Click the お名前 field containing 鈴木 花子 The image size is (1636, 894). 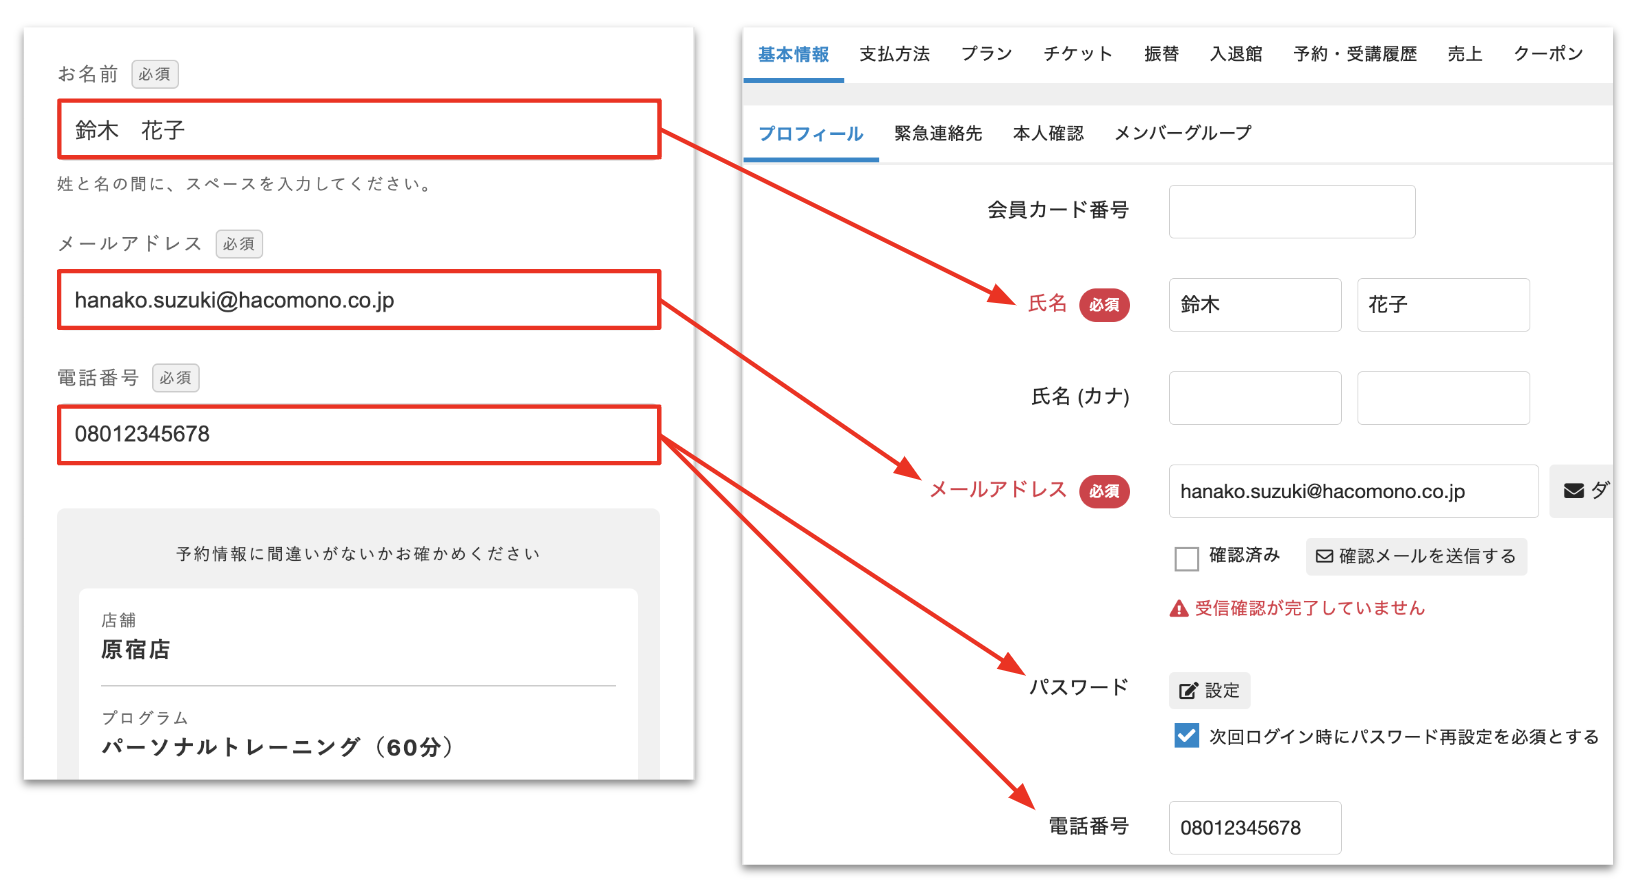(359, 130)
